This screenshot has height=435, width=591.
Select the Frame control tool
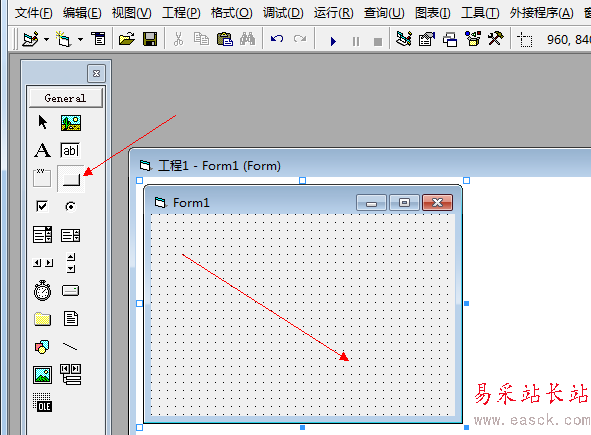tap(42, 178)
